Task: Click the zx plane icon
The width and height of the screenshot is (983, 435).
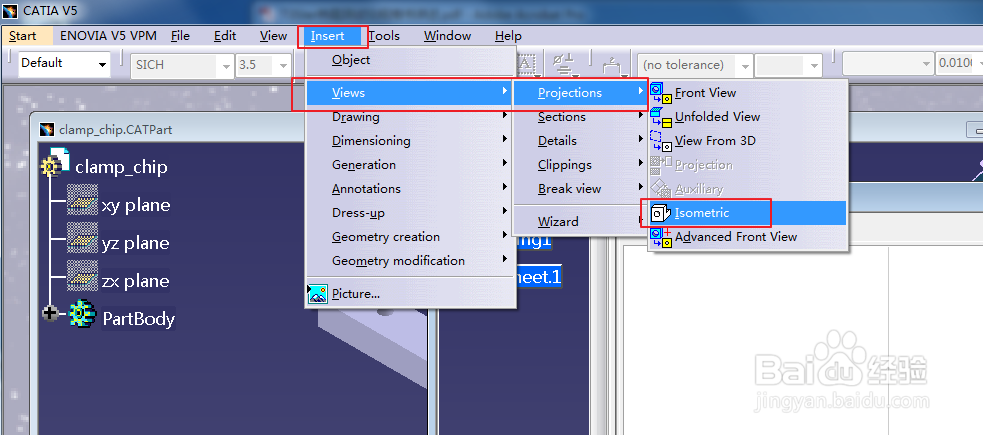Action: [x=82, y=276]
